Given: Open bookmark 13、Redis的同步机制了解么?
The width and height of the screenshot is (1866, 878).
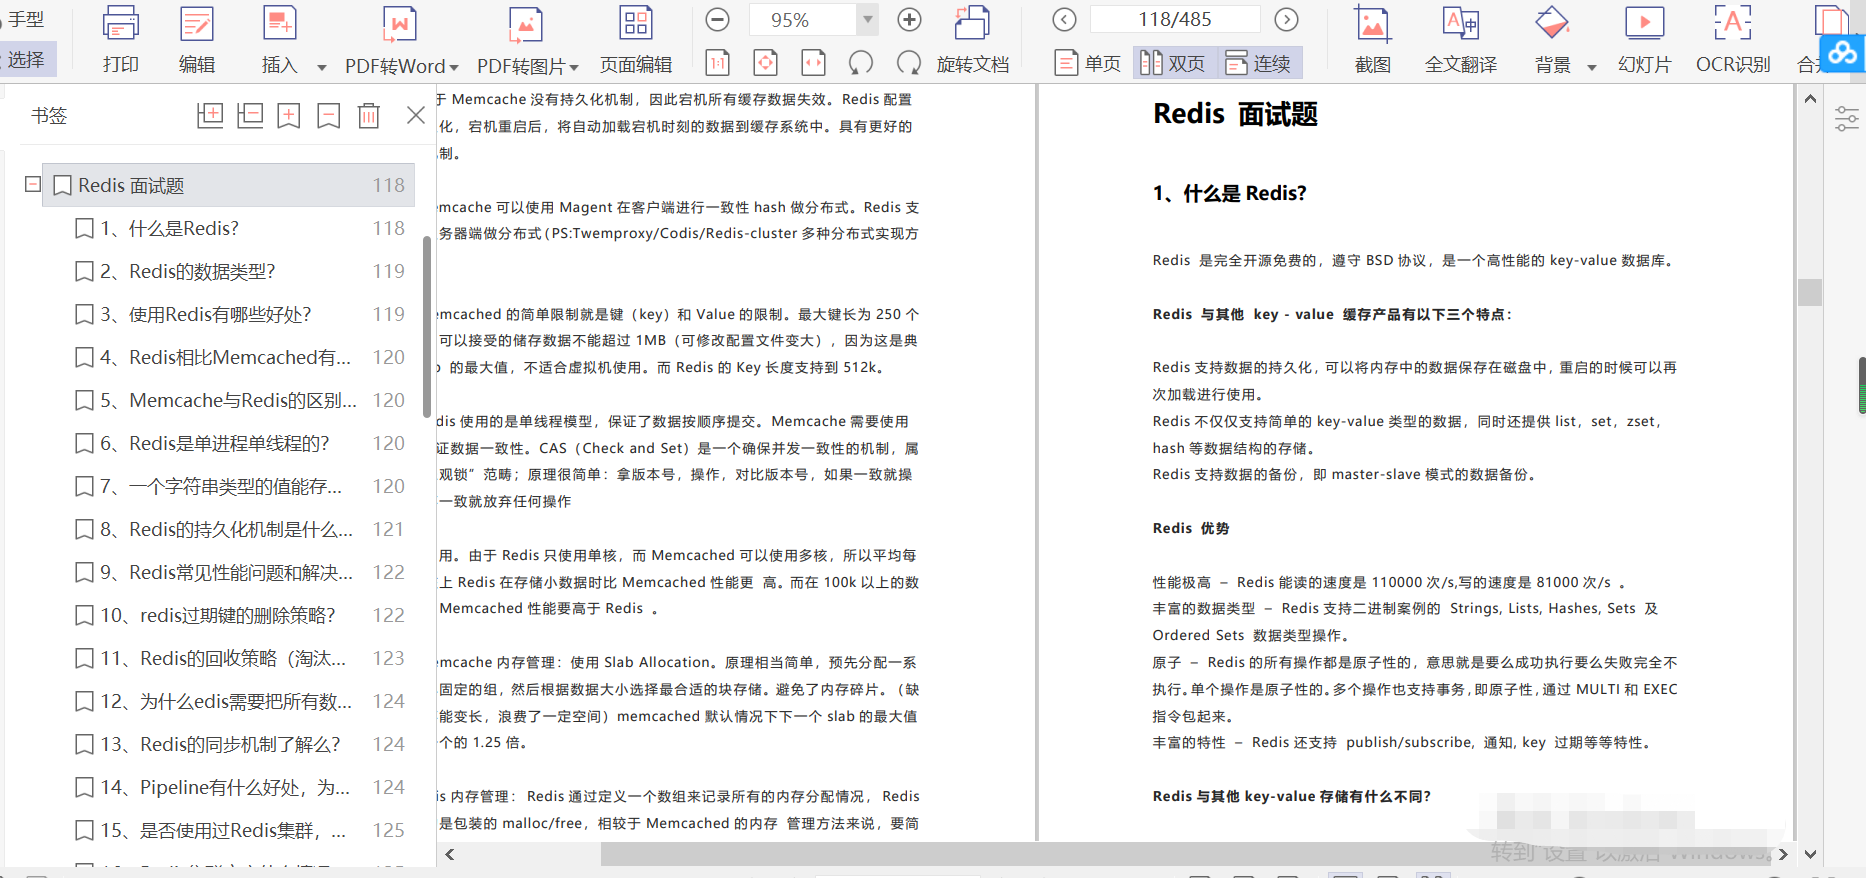Looking at the screenshot, I should pos(240,744).
